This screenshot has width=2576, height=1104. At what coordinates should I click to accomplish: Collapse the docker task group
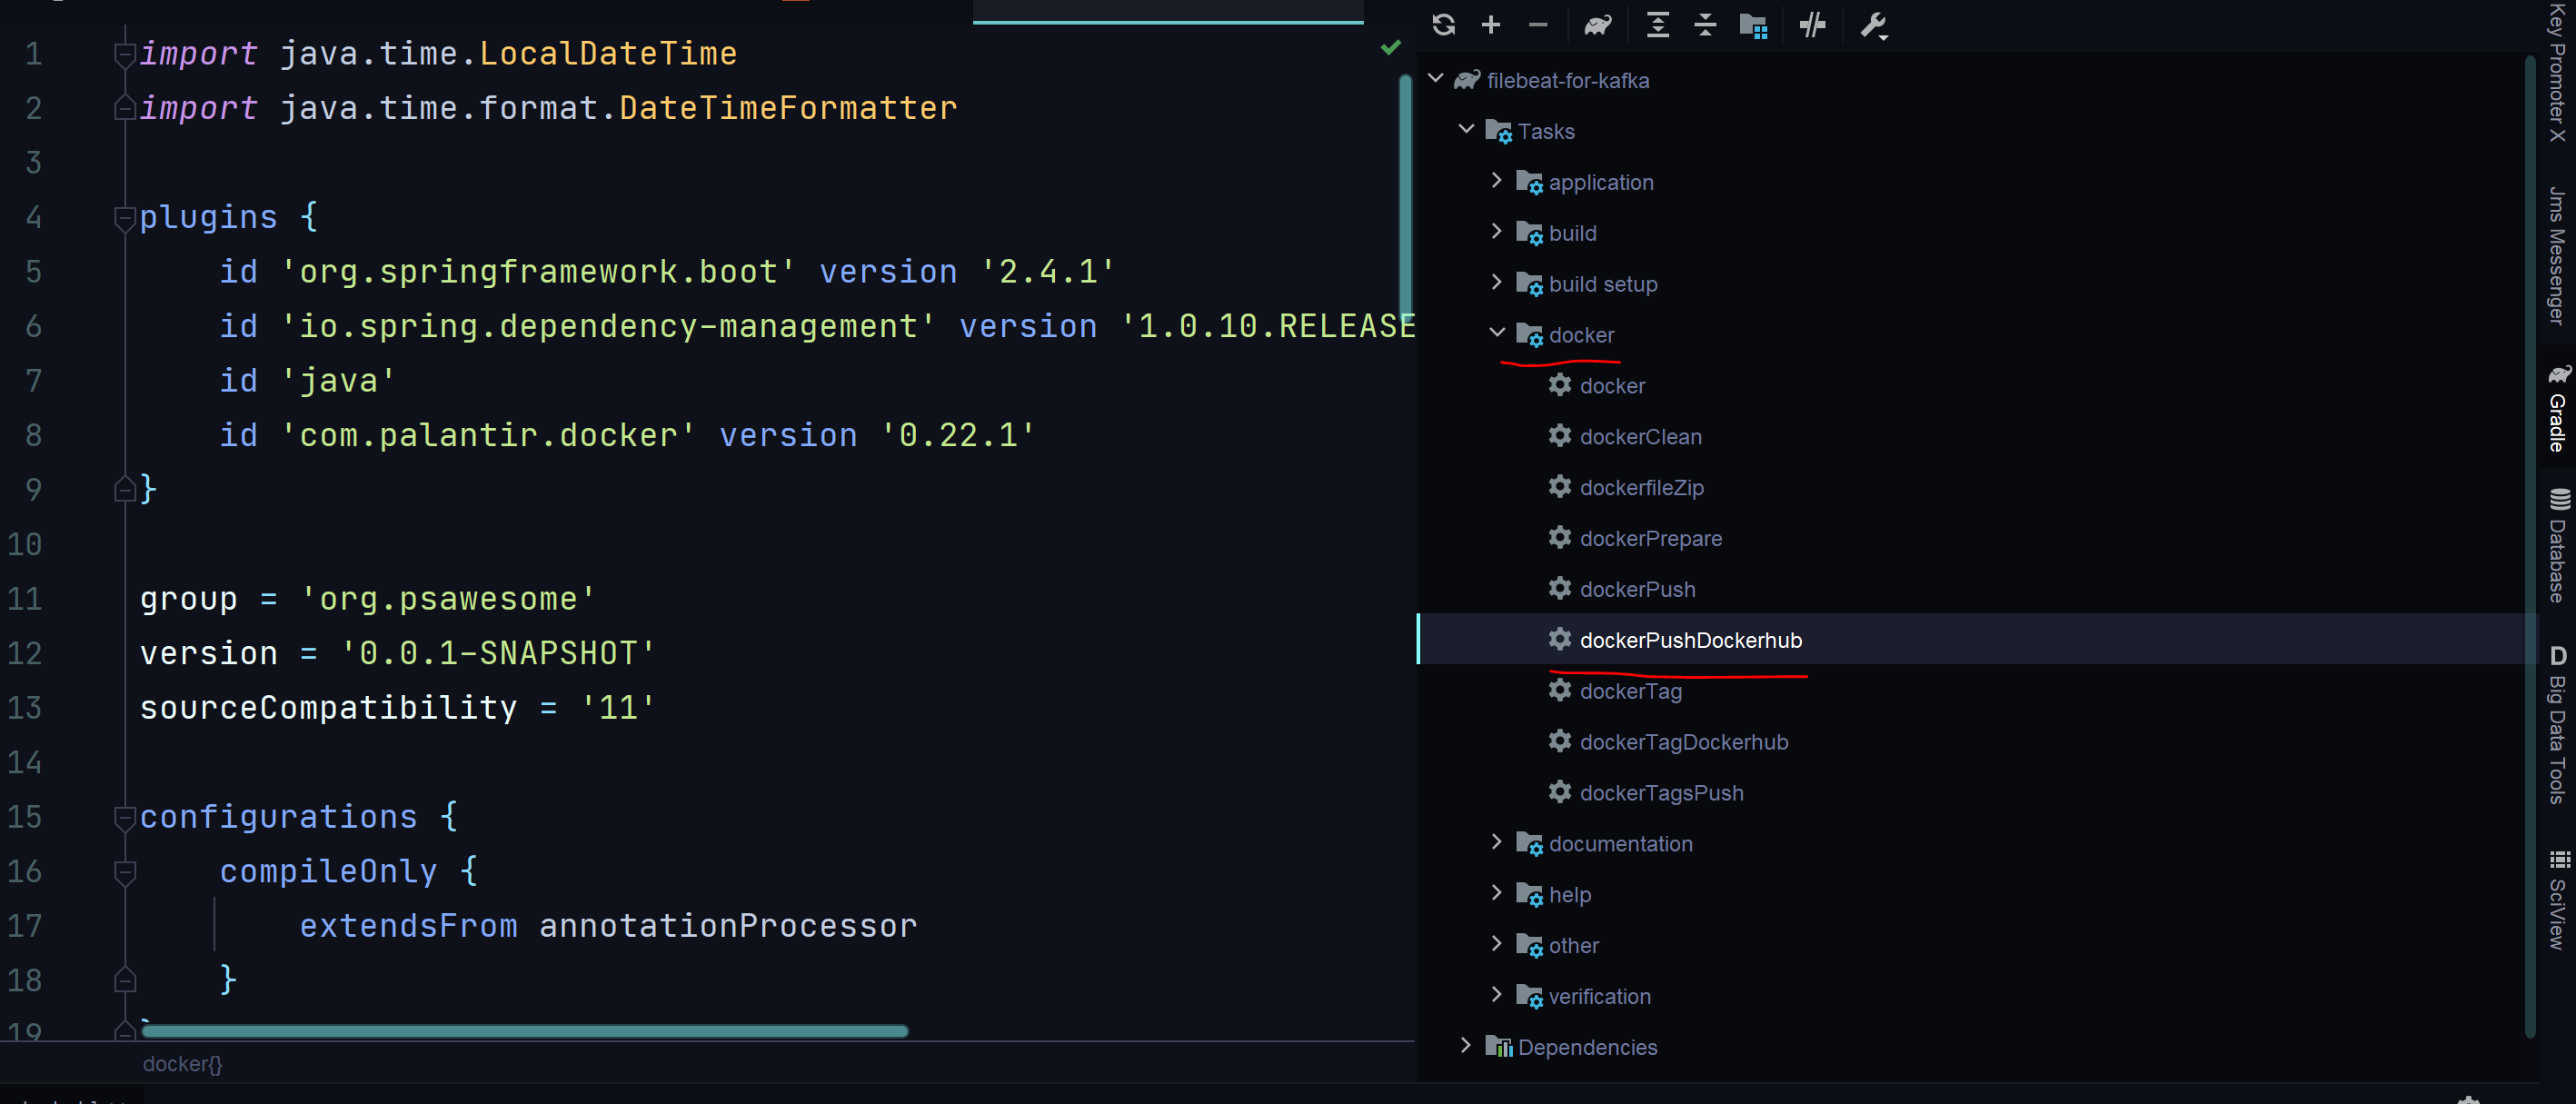(1497, 333)
